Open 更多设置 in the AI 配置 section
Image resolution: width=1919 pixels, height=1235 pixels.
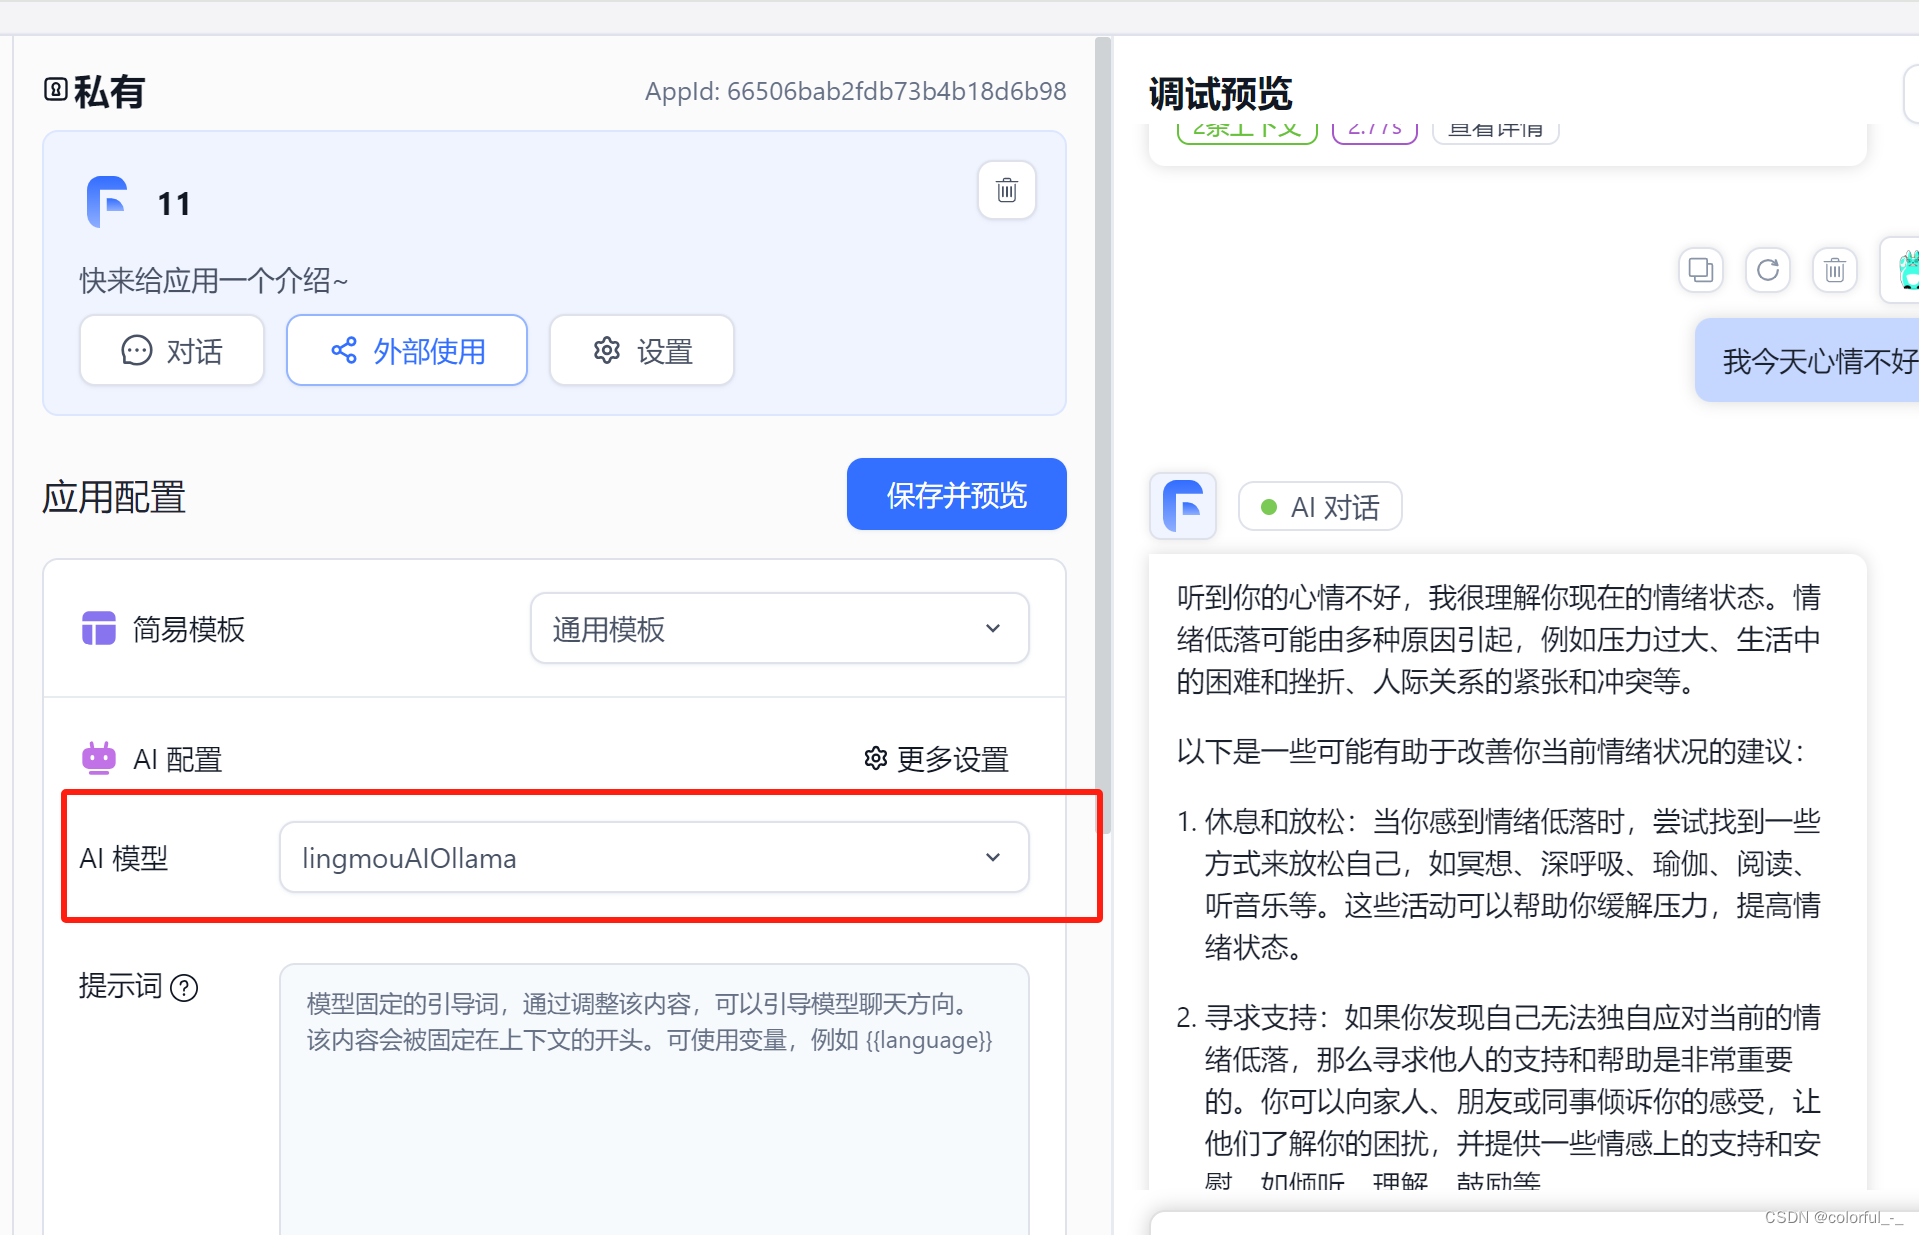951,759
